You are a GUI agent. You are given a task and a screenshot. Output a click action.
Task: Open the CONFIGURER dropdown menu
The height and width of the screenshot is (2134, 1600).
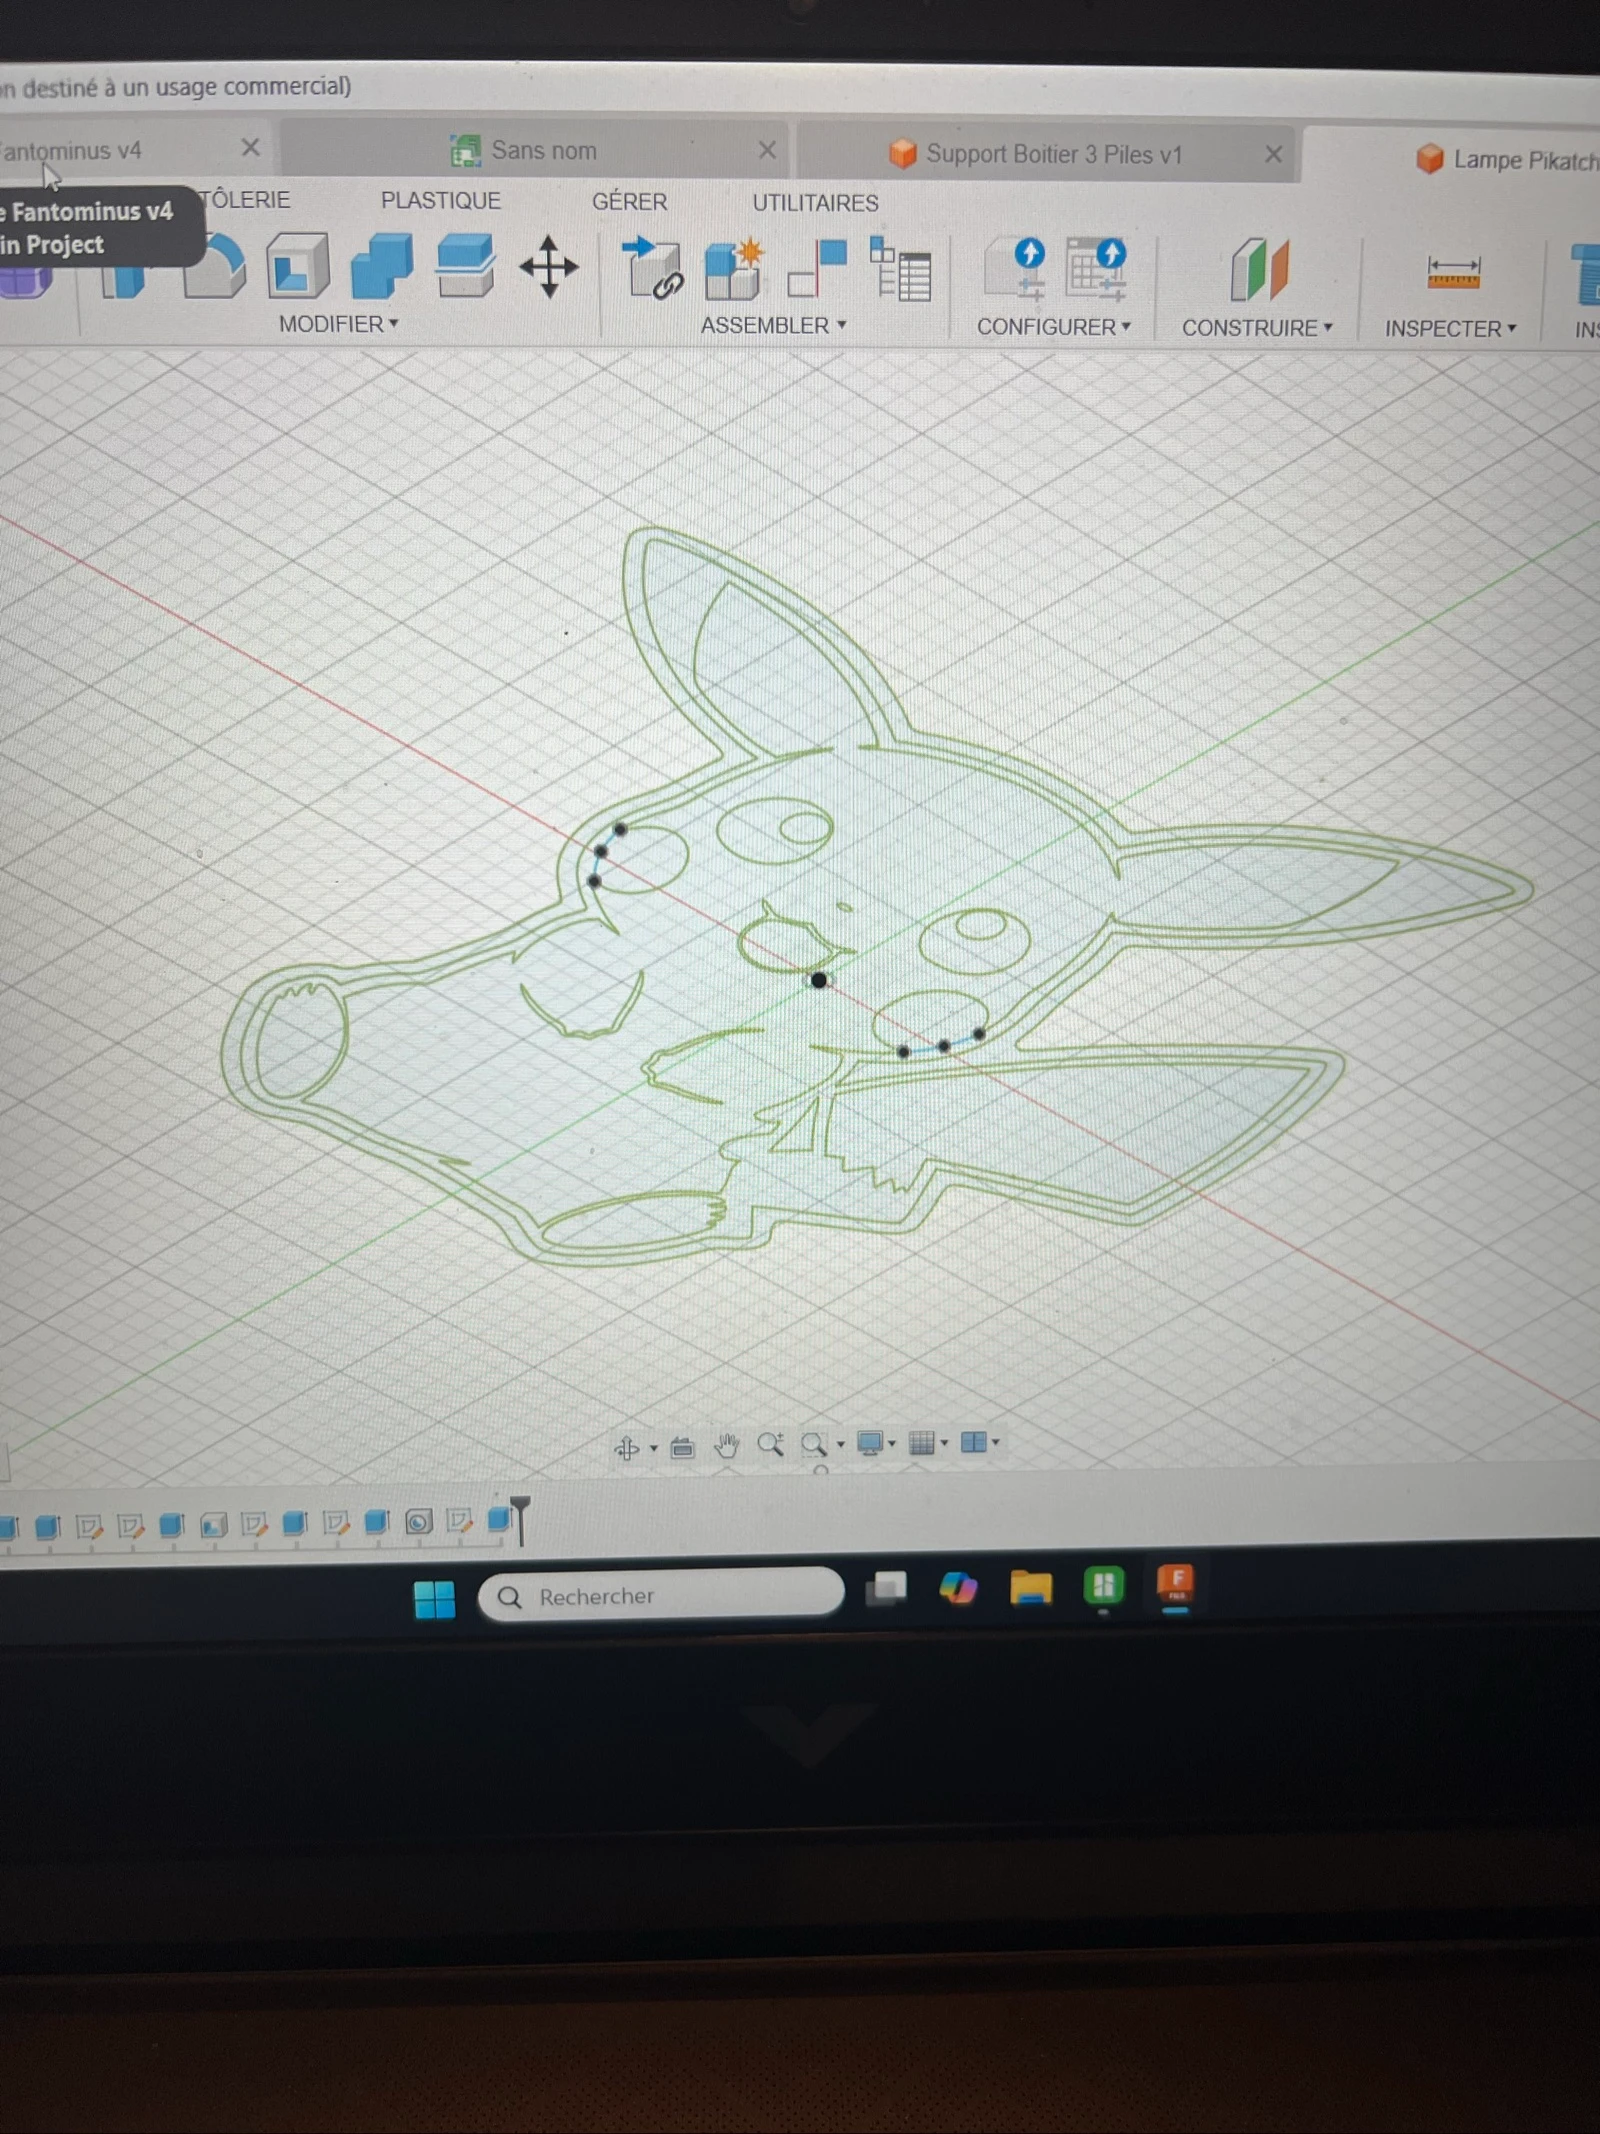coord(1053,327)
